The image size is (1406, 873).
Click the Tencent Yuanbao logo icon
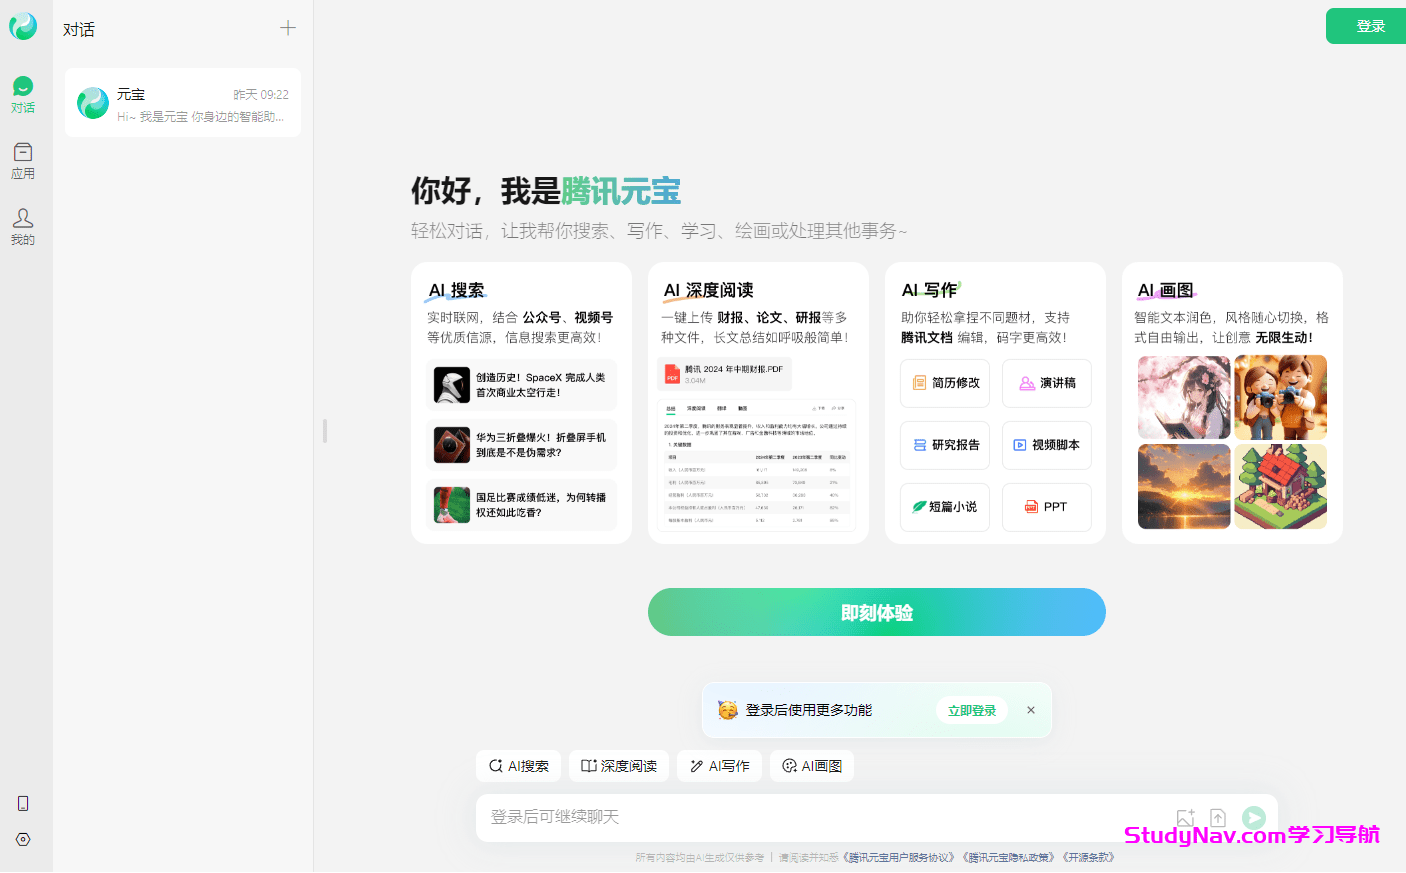23,26
